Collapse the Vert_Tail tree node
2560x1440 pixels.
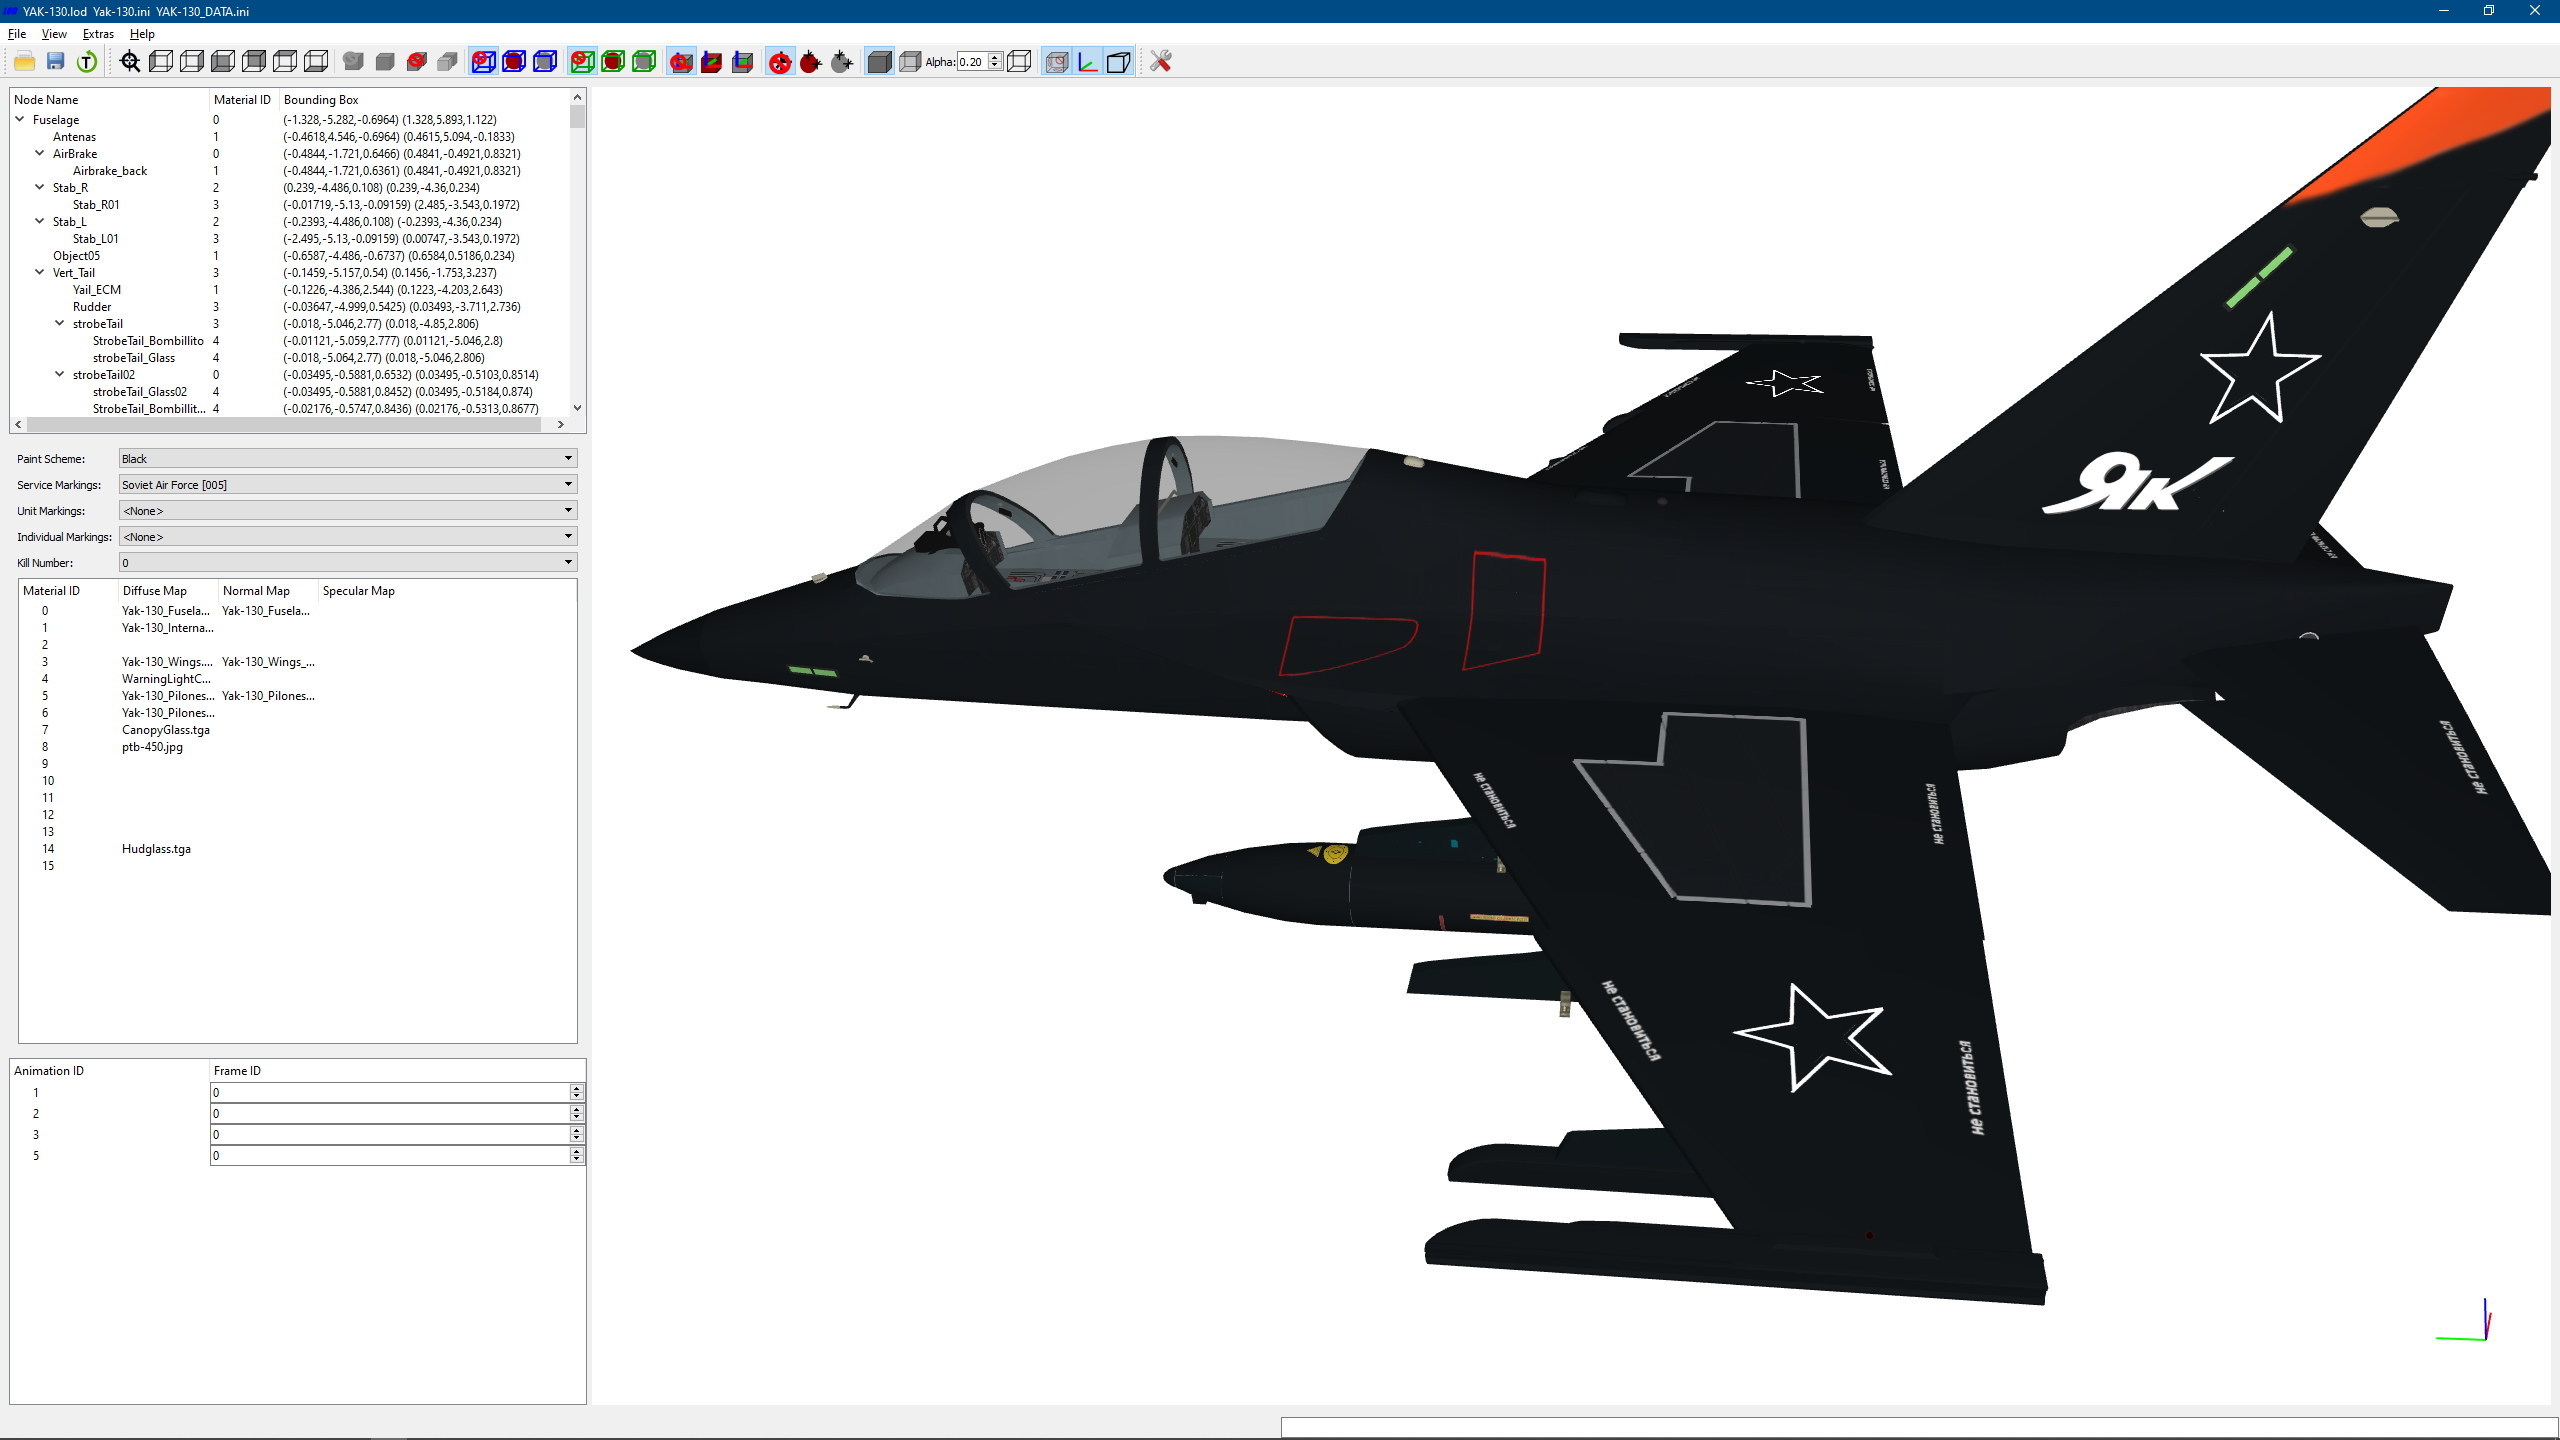point(39,272)
